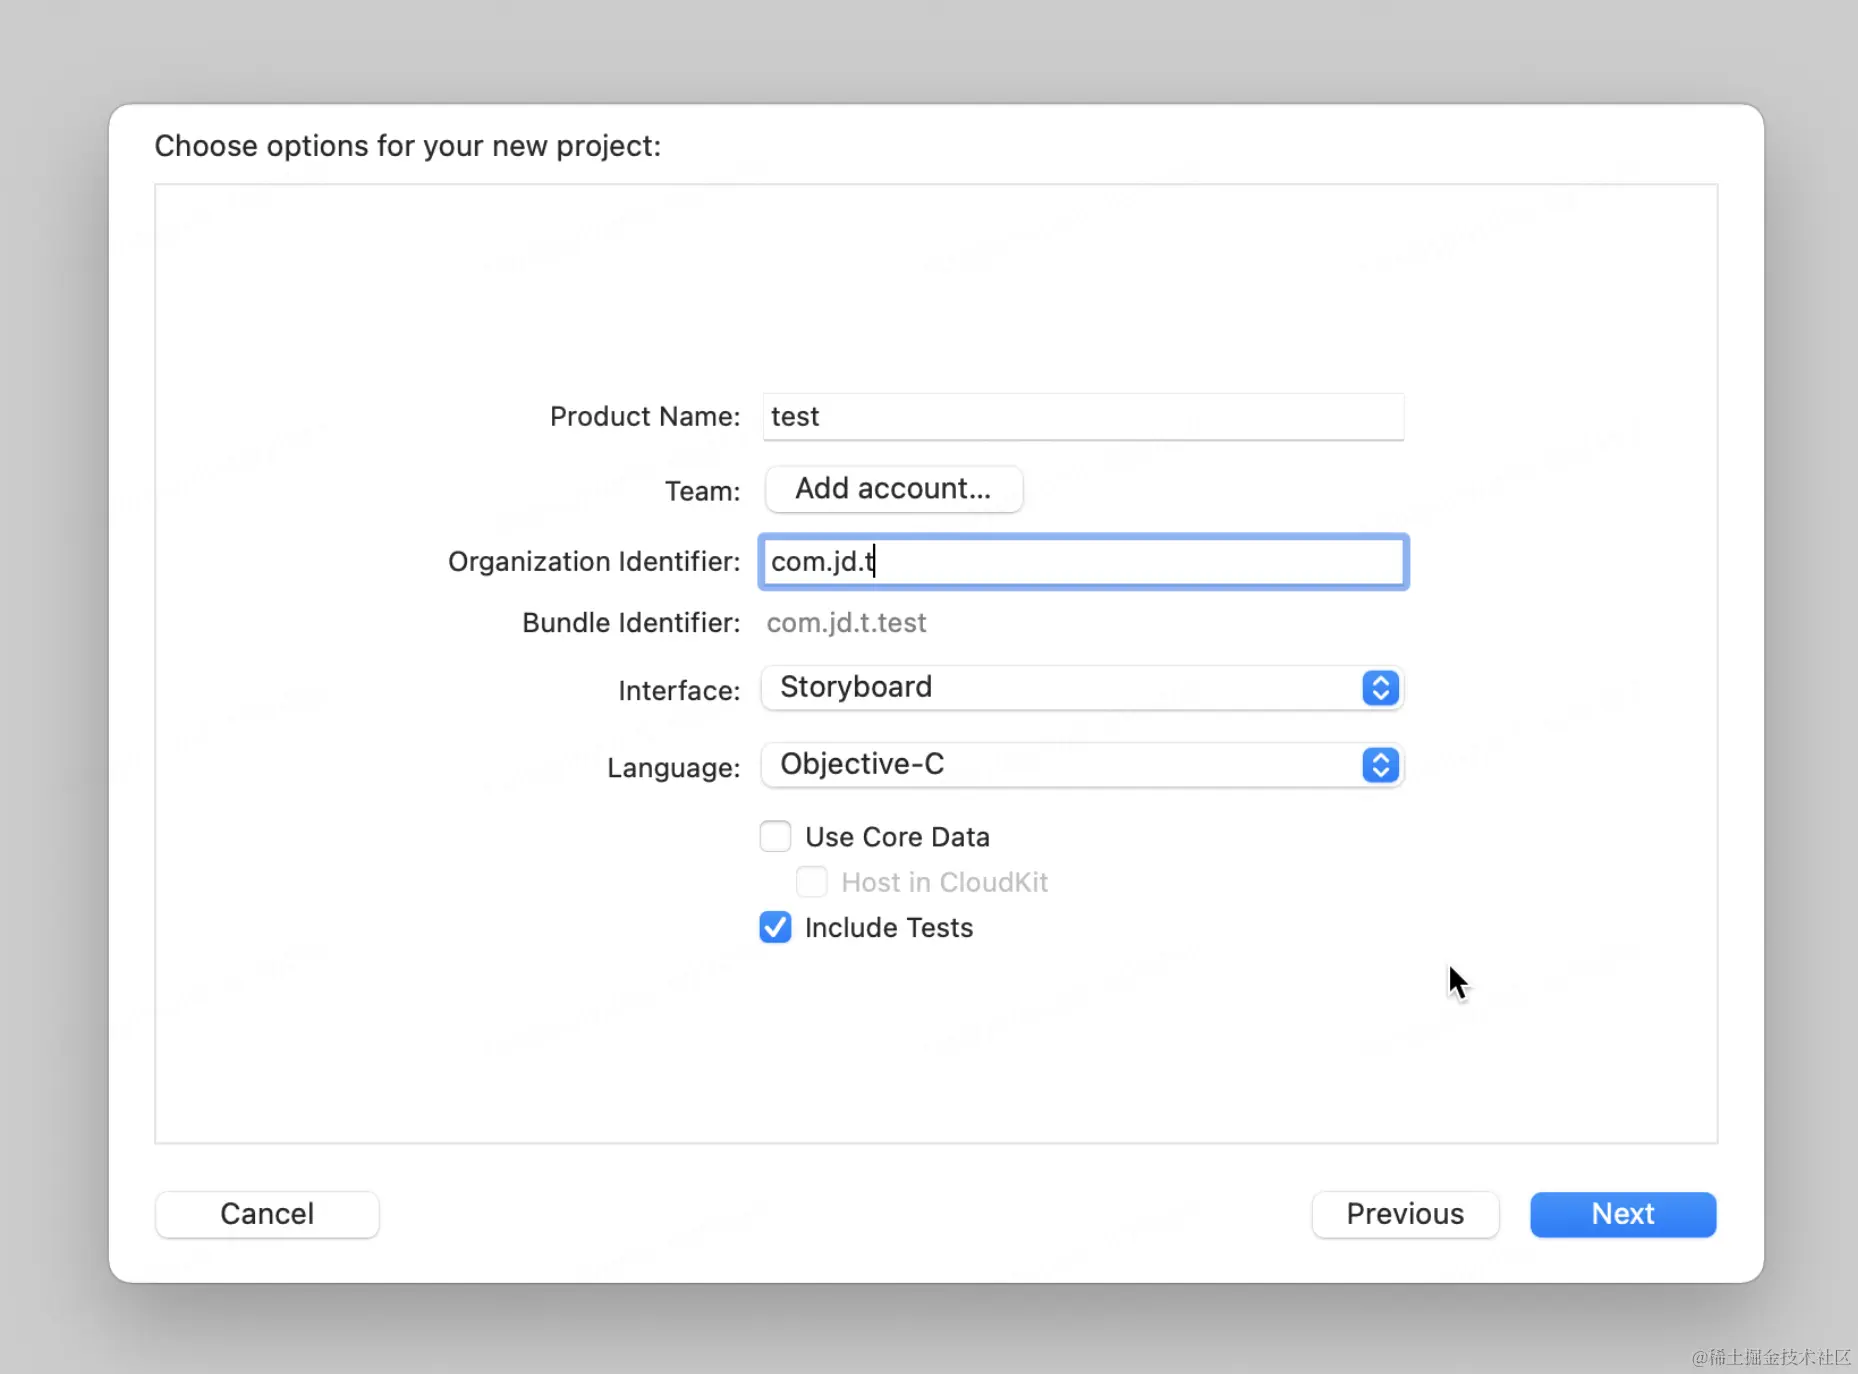Viewport: 1858px width, 1374px height.
Task: Cancel the new project dialog
Action: point(267,1214)
